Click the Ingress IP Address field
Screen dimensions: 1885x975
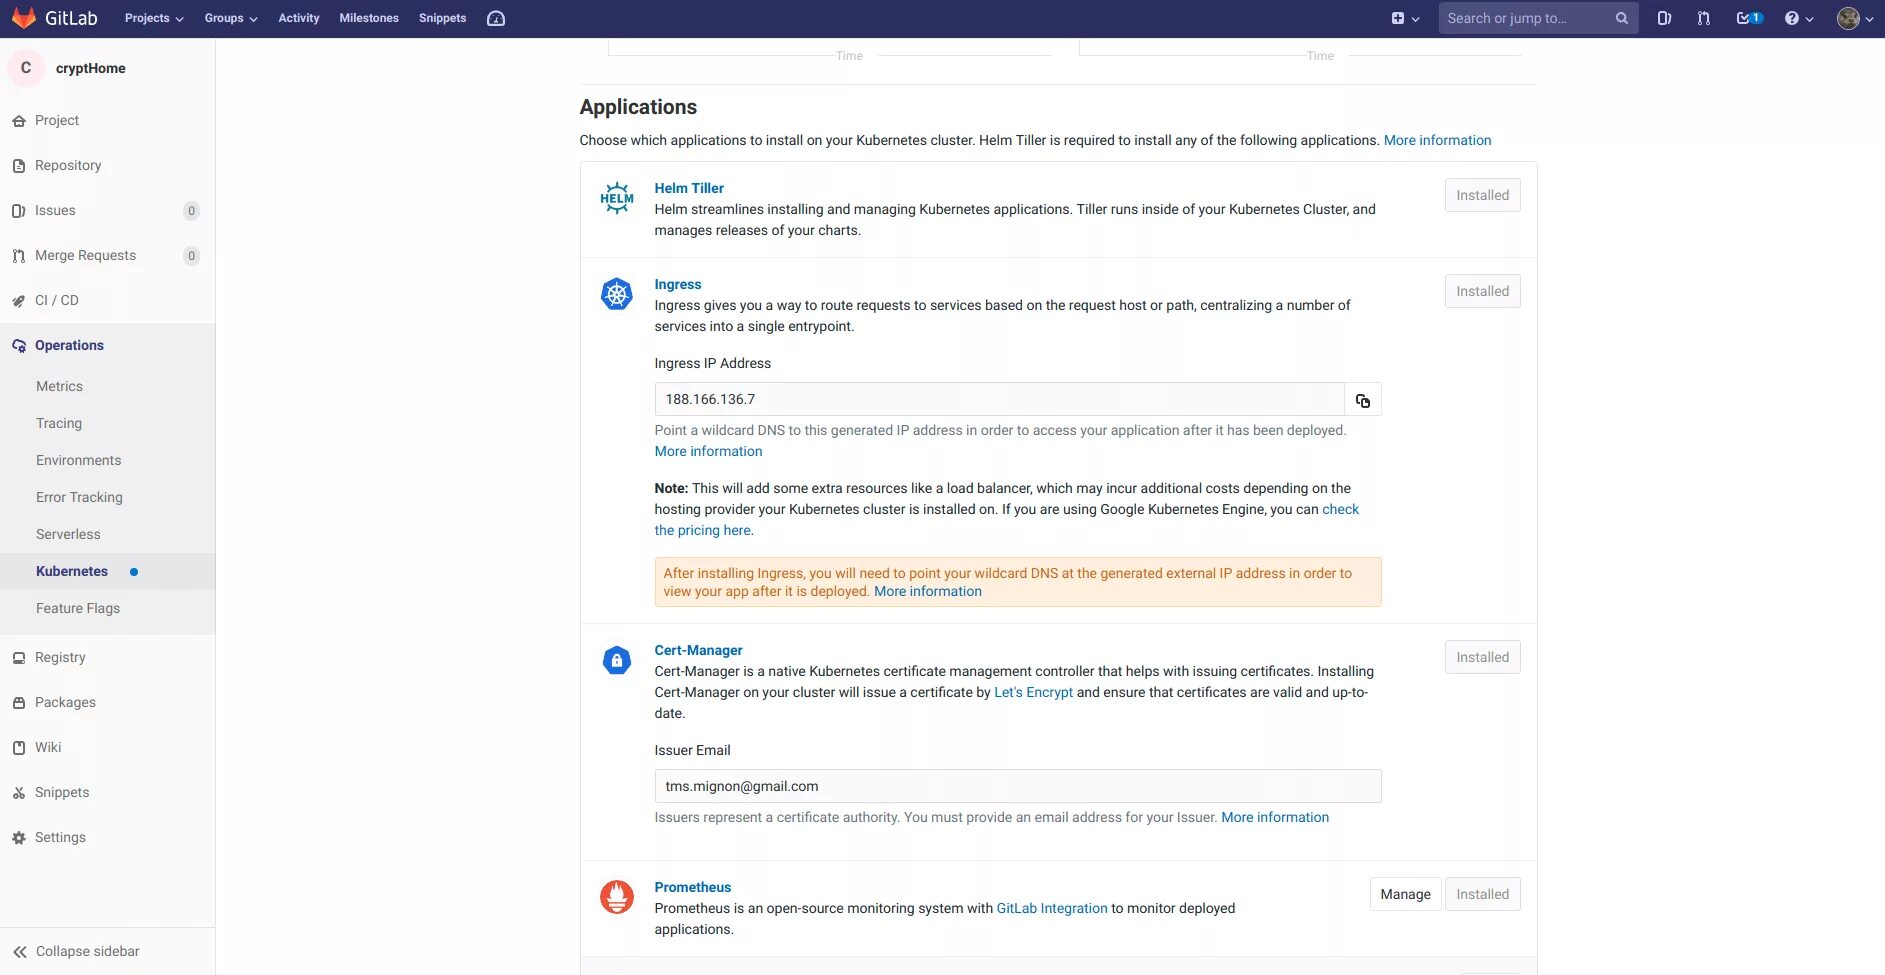pyautogui.click(x=999, y=399)
